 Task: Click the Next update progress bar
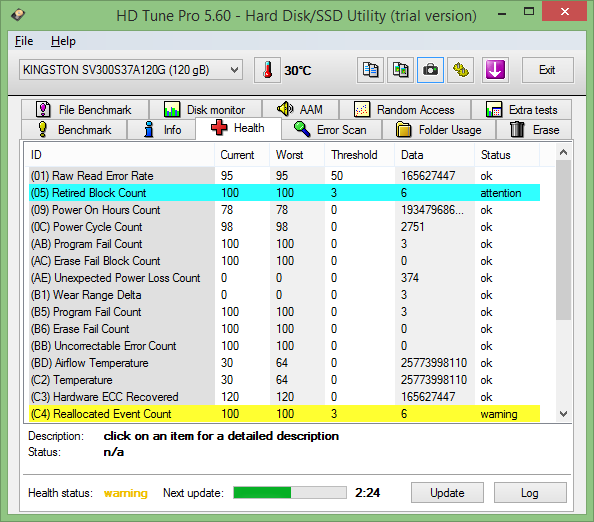290,492
